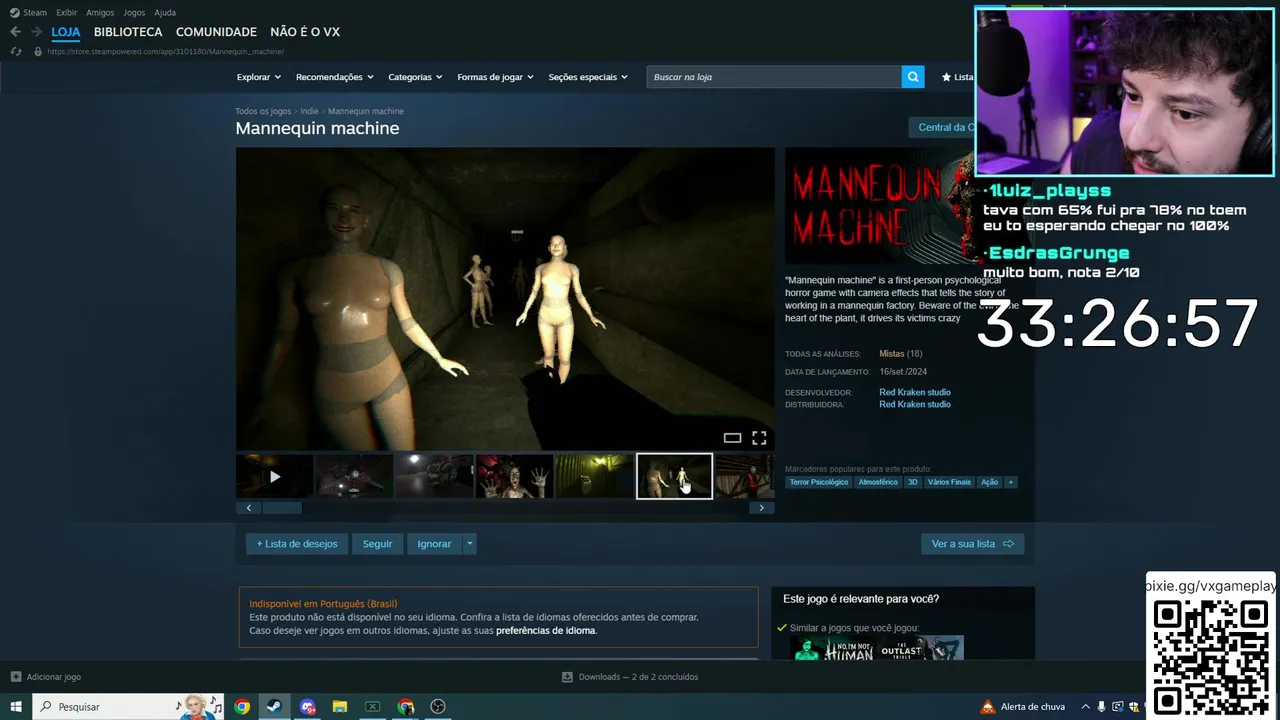
Task: Open OBS Studio from taskbar
Action: click(438, 707)
